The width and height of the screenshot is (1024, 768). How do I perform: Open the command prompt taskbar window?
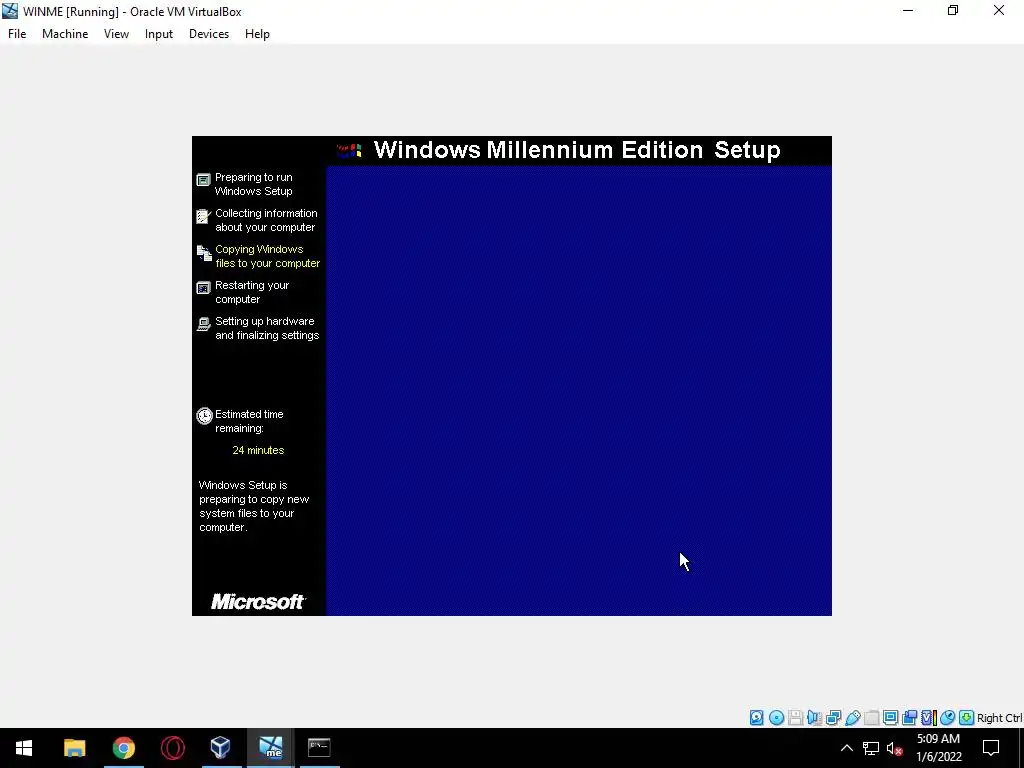[x=319, y=748]
